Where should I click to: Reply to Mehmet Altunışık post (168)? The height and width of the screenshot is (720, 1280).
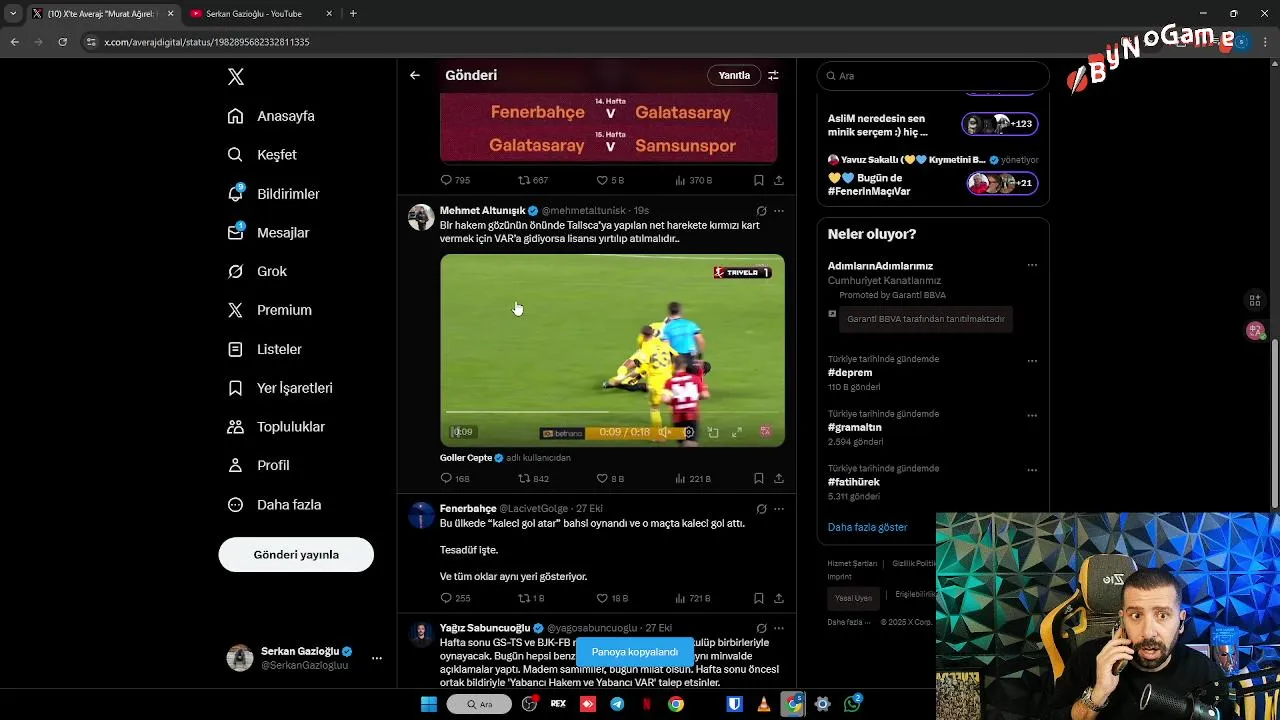click(455, 479)
